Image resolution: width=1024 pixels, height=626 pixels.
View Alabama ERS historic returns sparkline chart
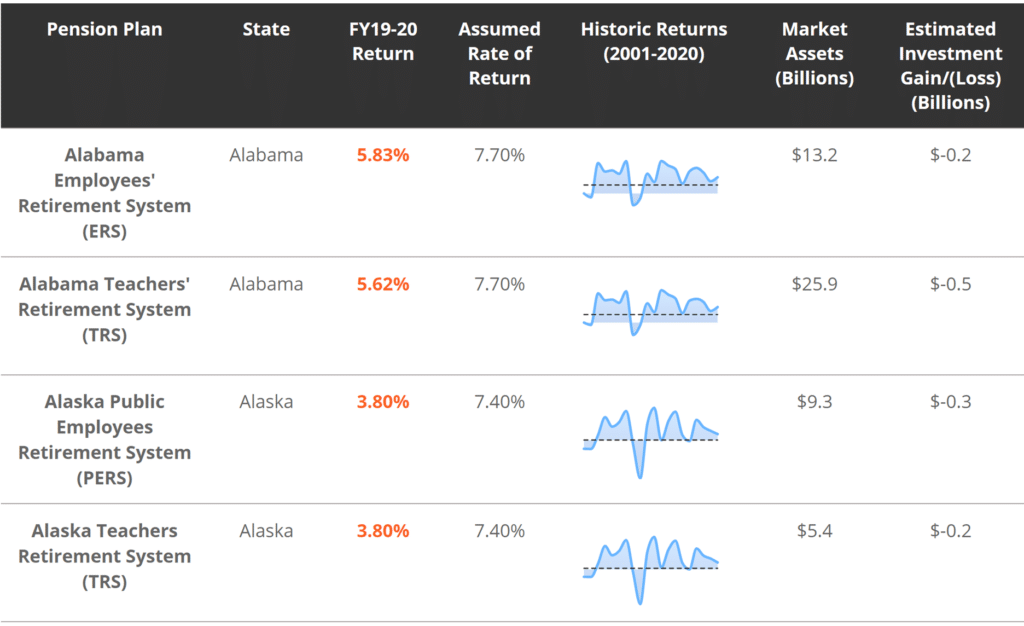(651, 181)
